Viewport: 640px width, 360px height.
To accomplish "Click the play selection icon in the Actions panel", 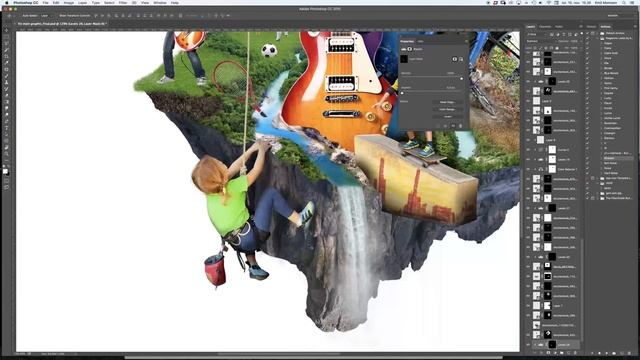I will tap(607, 353).
